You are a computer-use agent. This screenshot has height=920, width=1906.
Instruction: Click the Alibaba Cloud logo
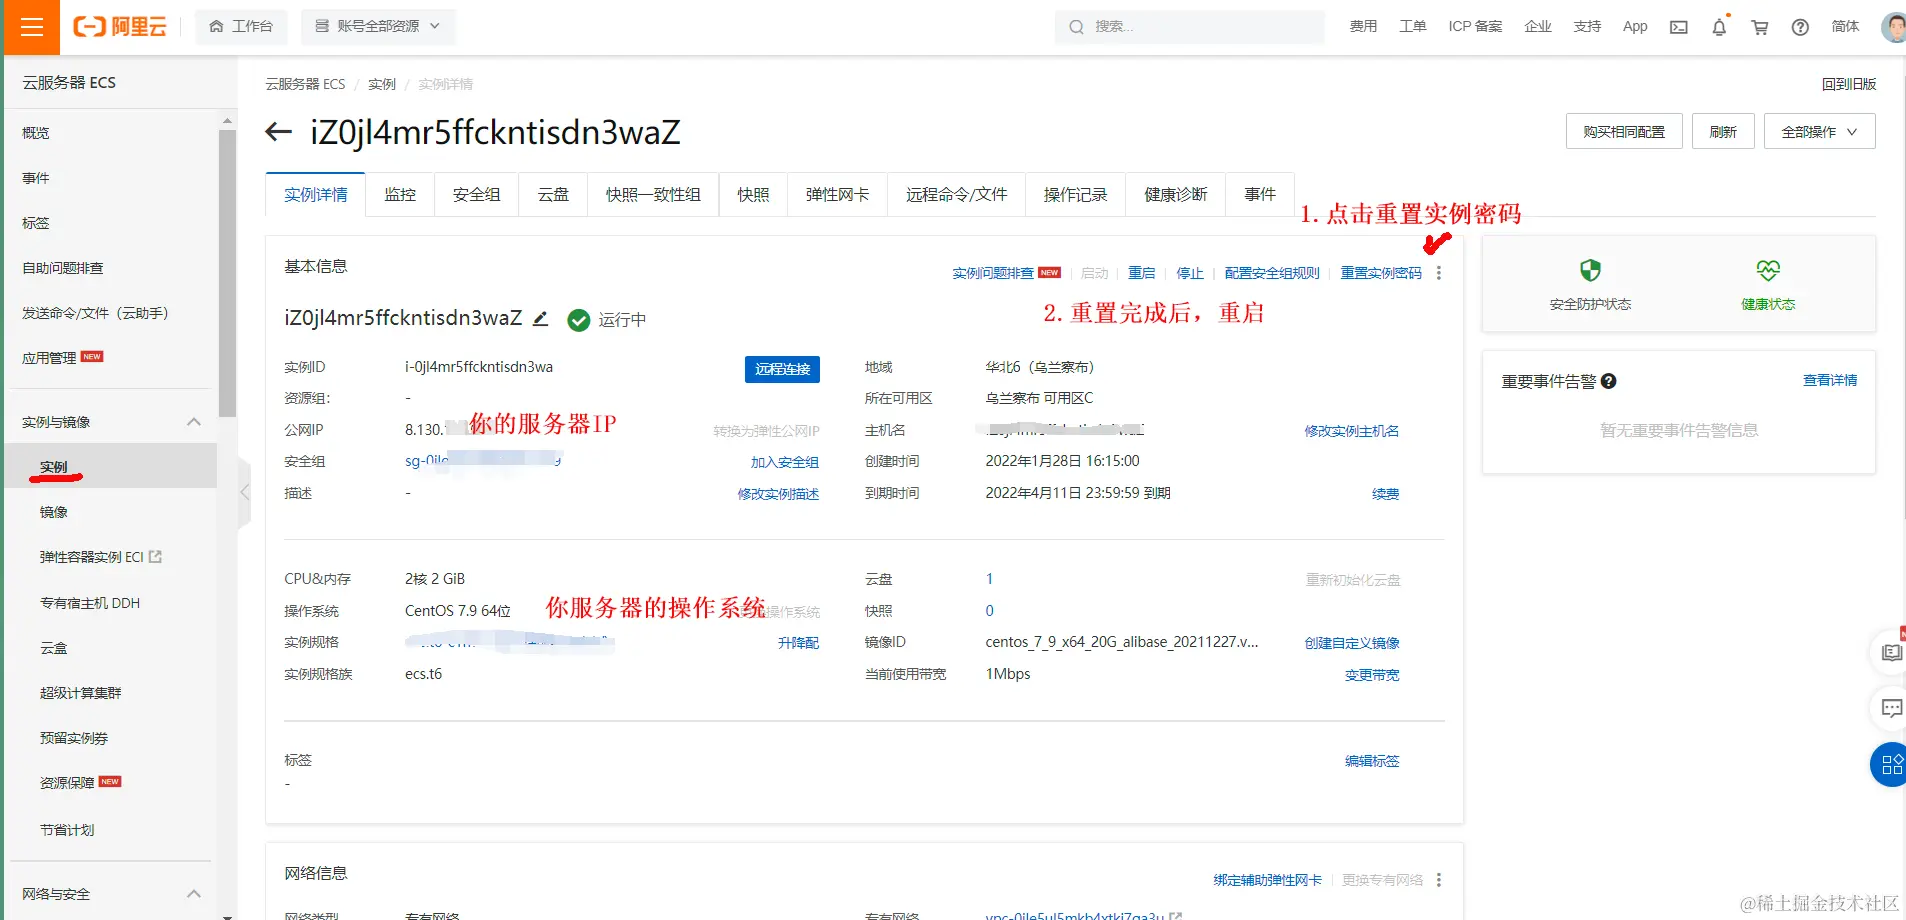(x=120, y=27)
